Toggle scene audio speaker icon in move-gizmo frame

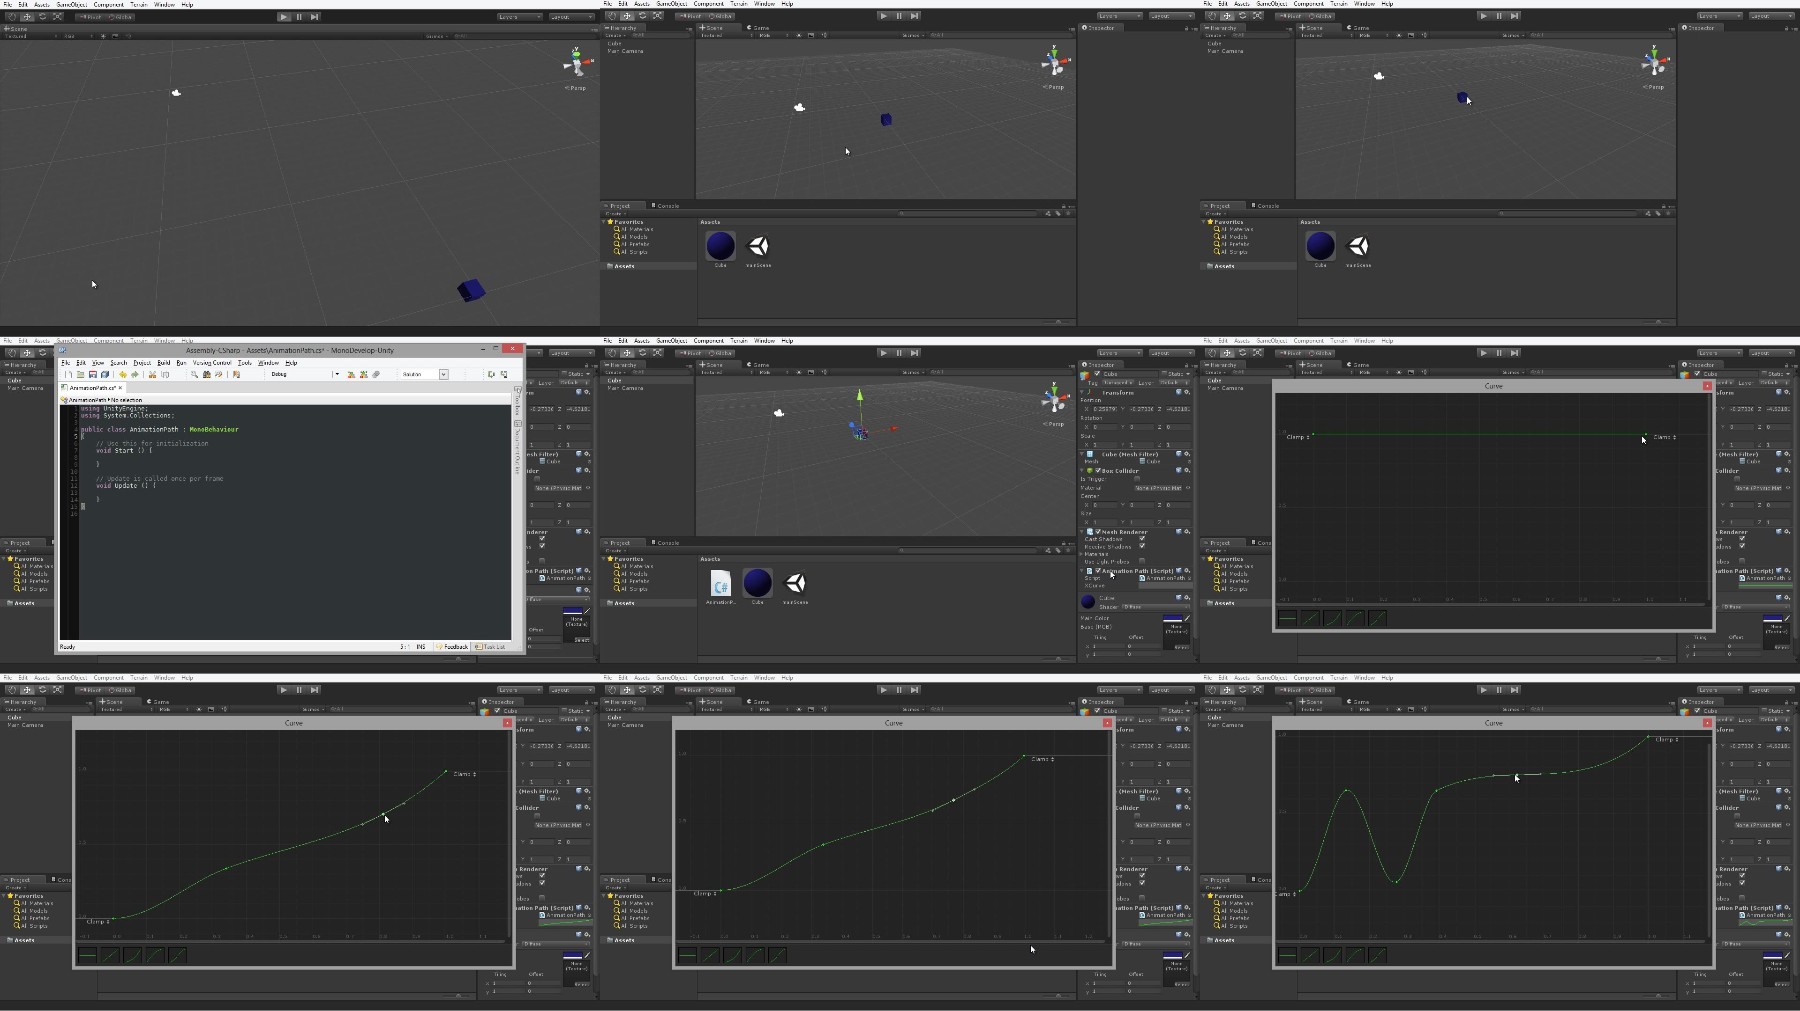(x=825, y=372)
